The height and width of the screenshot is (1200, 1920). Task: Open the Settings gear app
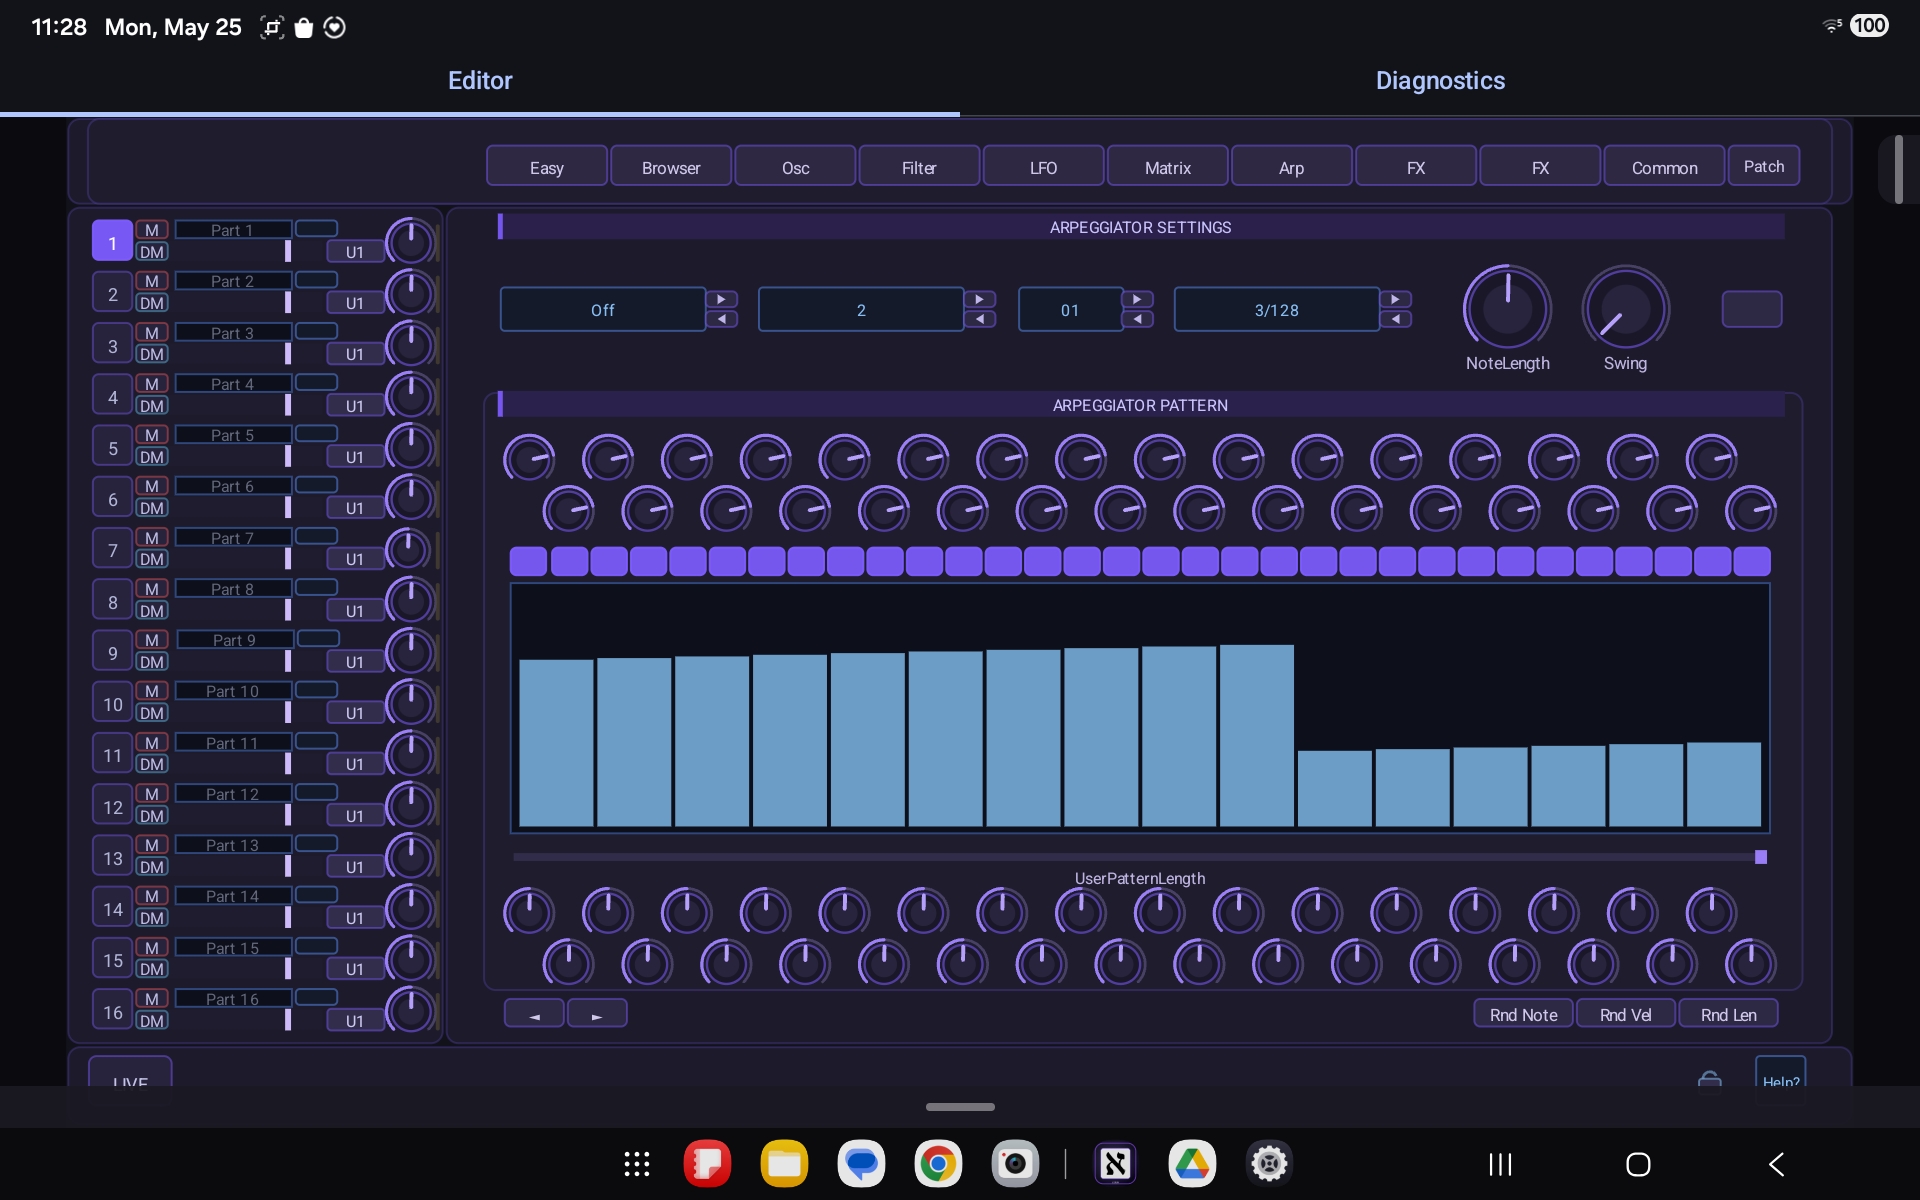coord(1269,1164)
